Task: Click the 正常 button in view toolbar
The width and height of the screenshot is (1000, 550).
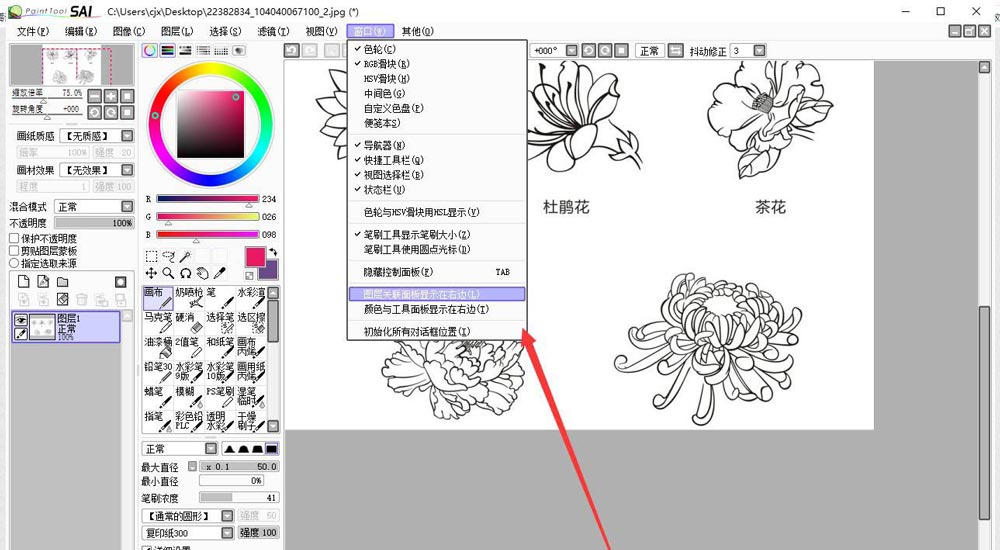Action: [649, 50]
